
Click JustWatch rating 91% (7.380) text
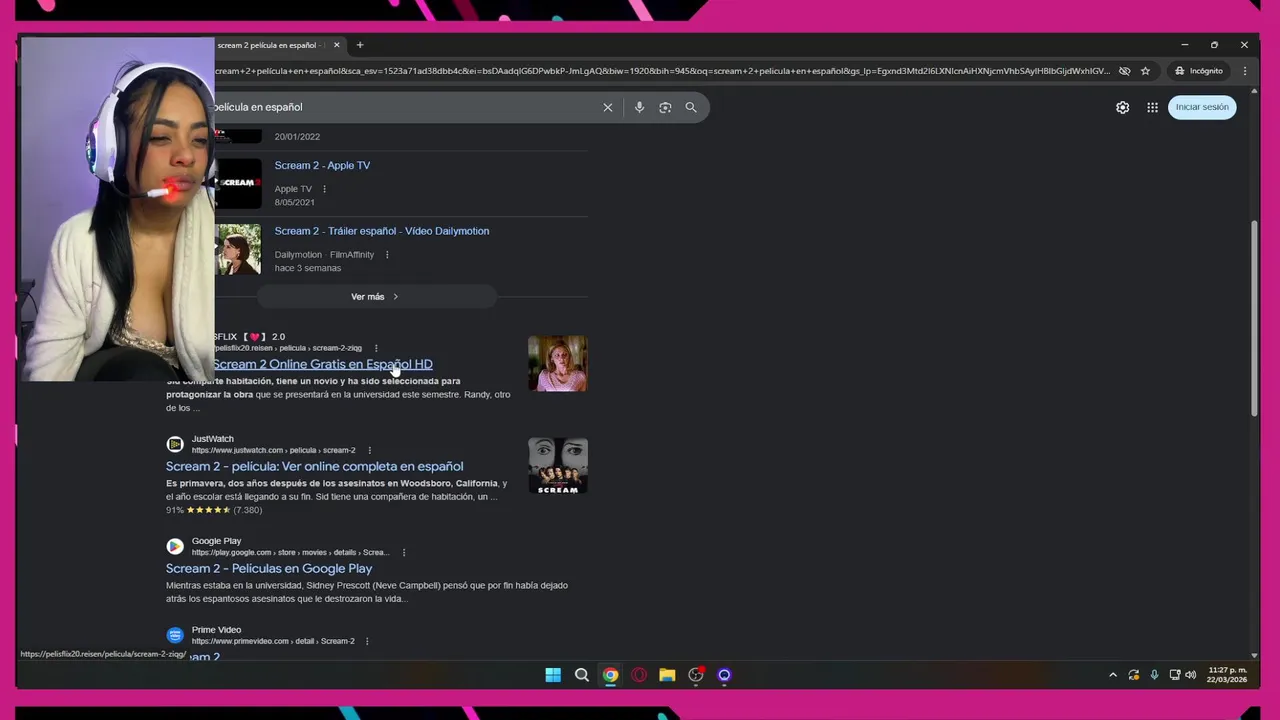coord(214,510)
